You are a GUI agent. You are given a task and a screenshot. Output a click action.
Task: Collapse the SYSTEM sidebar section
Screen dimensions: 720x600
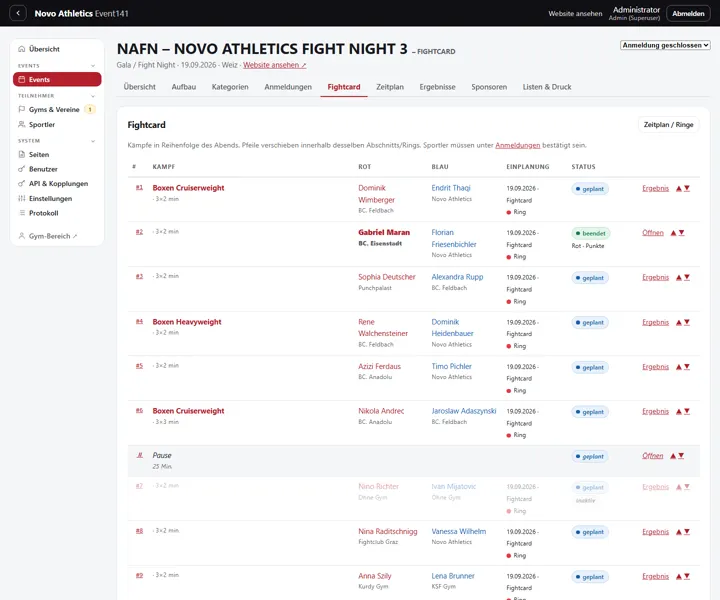93,141
